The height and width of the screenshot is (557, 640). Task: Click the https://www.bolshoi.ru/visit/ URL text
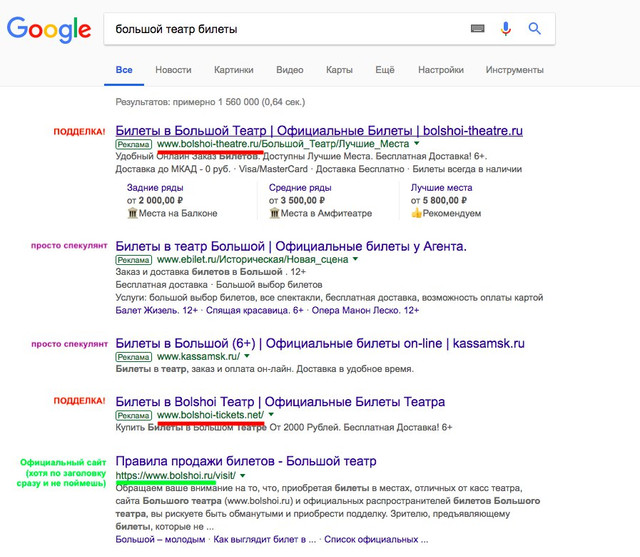point(176,475)
